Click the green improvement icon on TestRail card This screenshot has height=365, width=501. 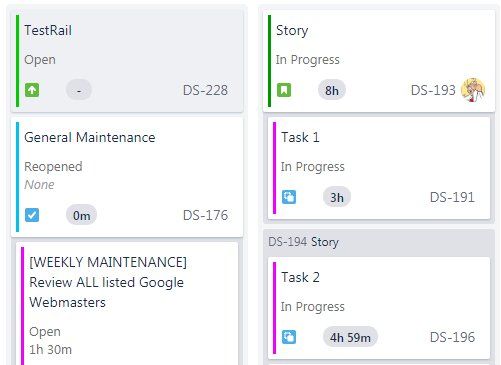tap(32, 90)
